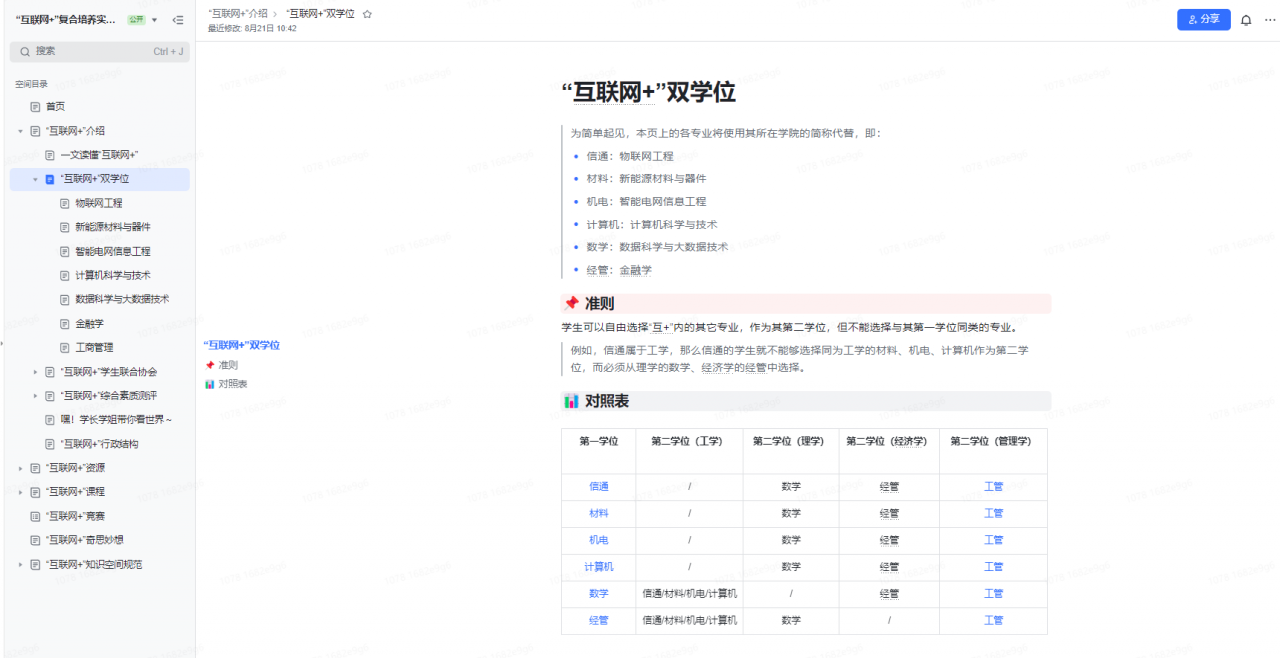The height and width of the screenshot is (658, 1280).
Task: Open the workspace title dropdown arrow
Action: (x=154, y=20)
